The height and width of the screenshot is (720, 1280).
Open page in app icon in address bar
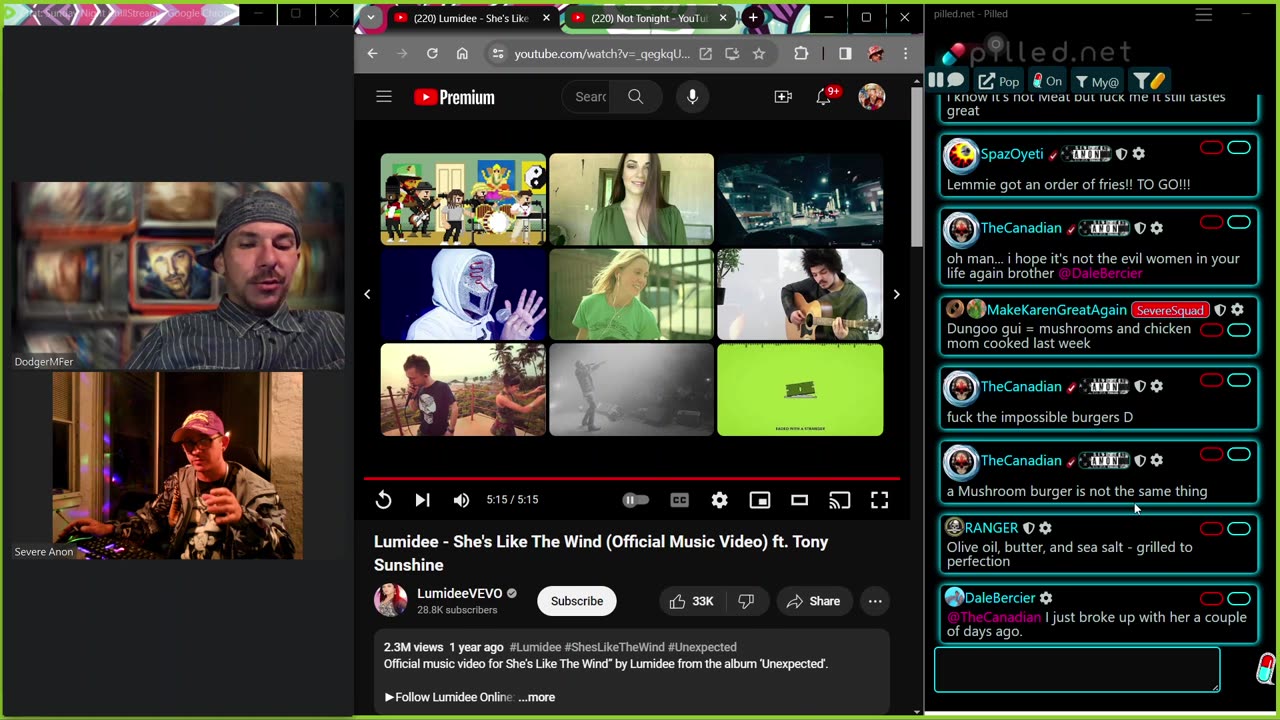click(706, 54)
